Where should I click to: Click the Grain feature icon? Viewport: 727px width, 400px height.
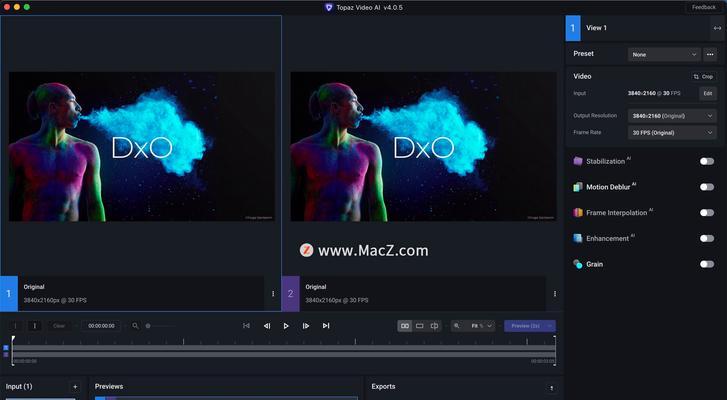(578, 264)
